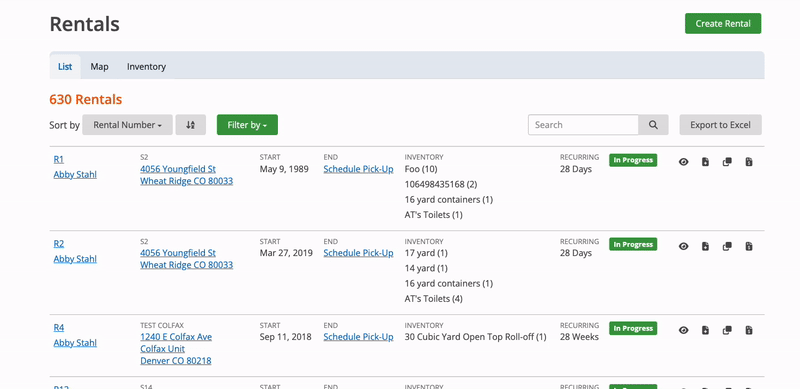The image size is (800, 389).
Task: Click the eye view icon for rental R1
Action: 684,162
